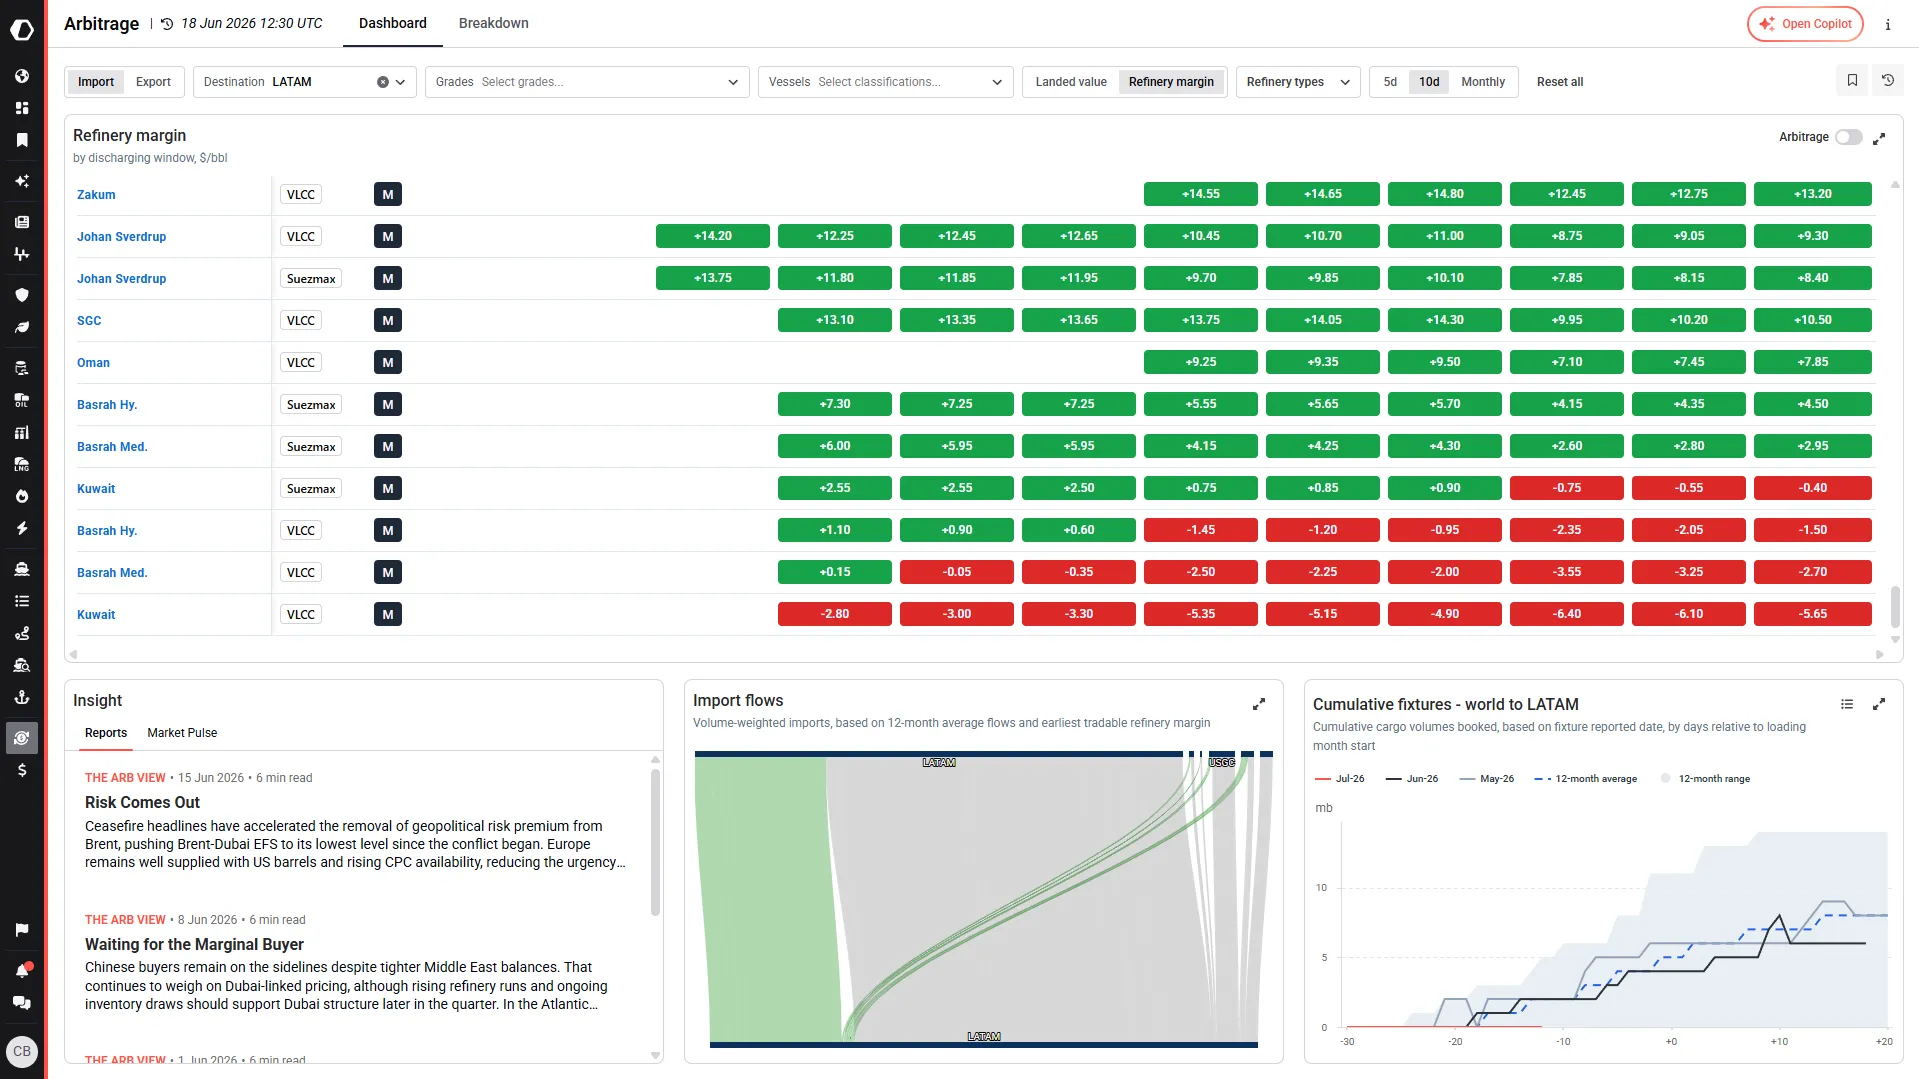Click Reset all filters
Image resolution: width=1919 pixels, height=1079 pixels.
tap(1560, 82)
